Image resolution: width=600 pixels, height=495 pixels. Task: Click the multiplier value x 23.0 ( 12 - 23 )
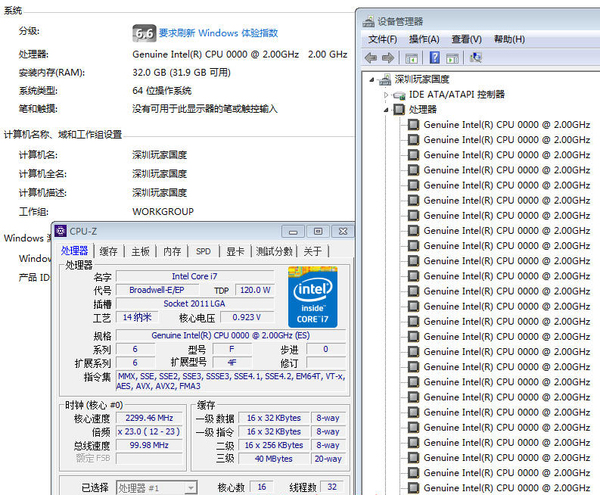coord(149,431)
